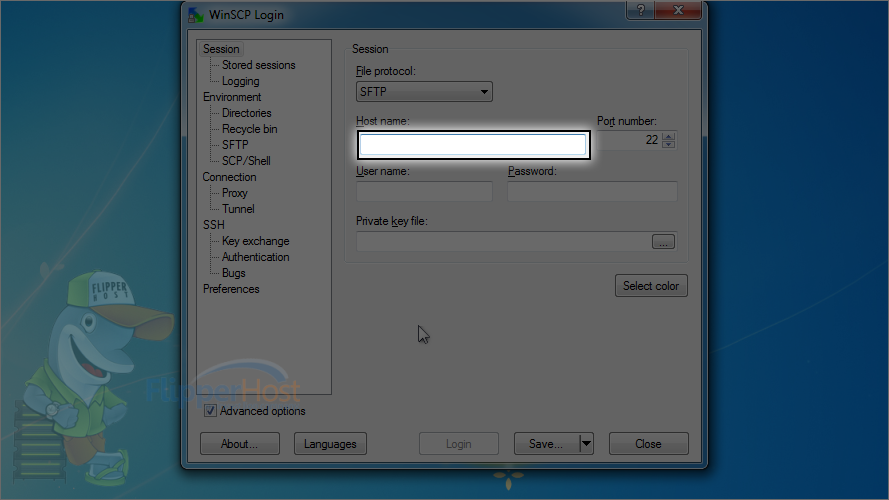This screenshot has width=889, height=500.
Task: Open Proxy settings page
Action: tap(235, 193)
